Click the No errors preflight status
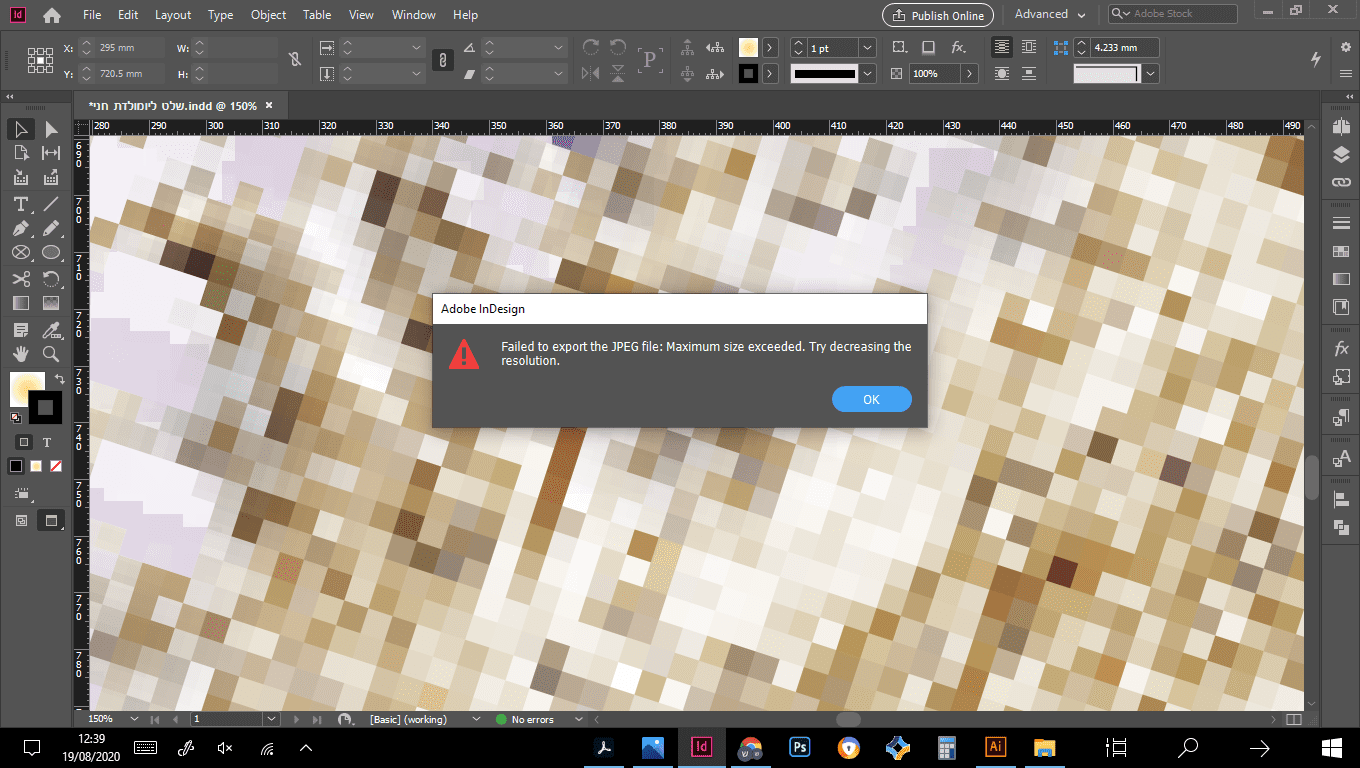 pos(532,719)
